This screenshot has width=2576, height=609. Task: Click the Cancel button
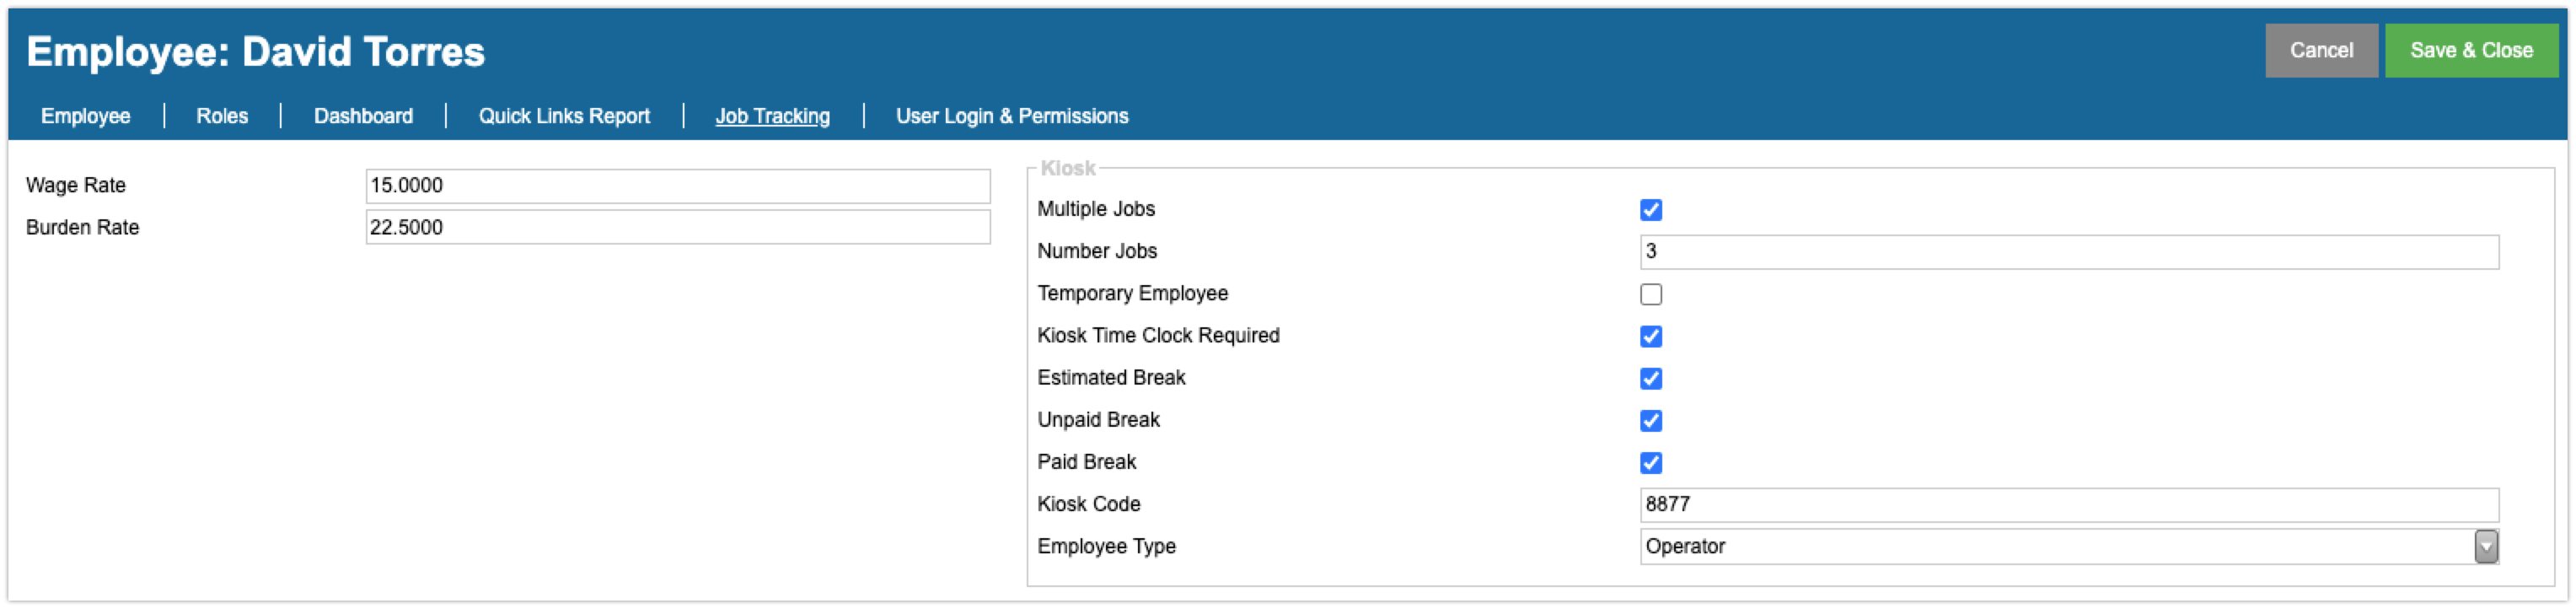click(2320, 50)
